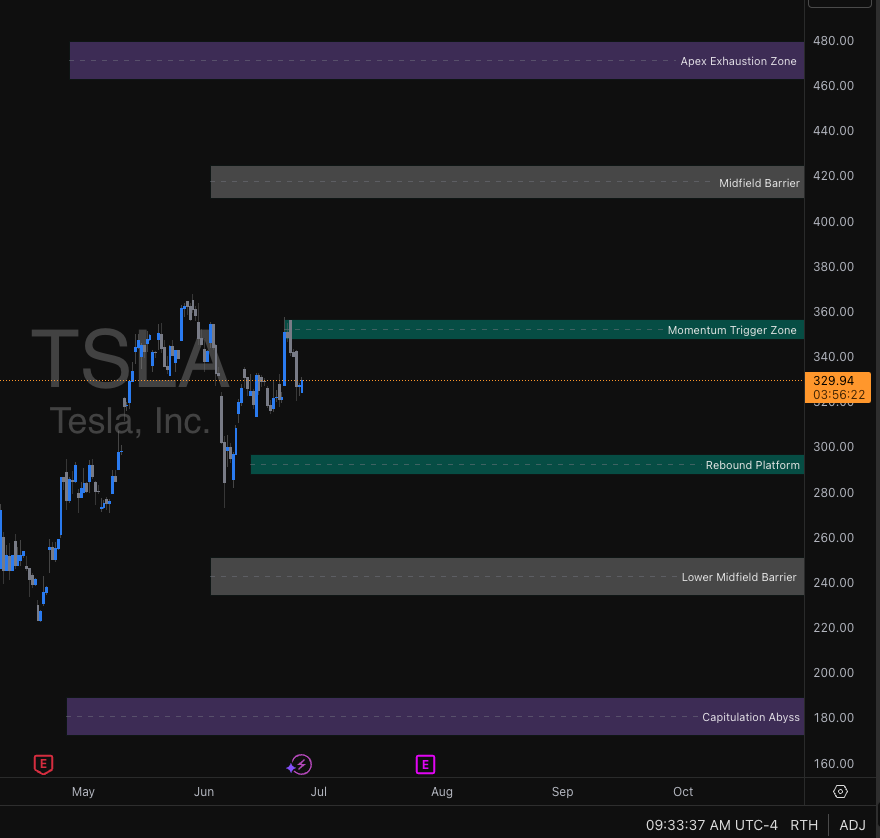The height and width of the screenshot is (838, 880).
Task: Click the Oct label on time axis
Action: click(x=683, y=791)
